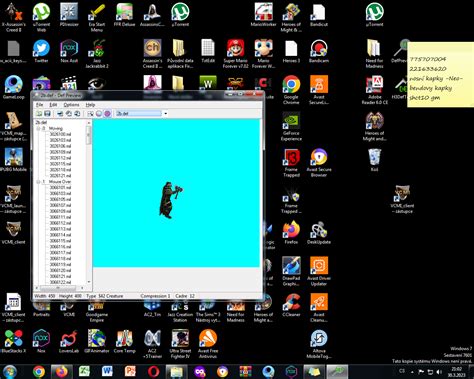Click the Open file icon in Def Preview toolbar
This screenshot has width=474, height=379.
(x=39, y=114)
